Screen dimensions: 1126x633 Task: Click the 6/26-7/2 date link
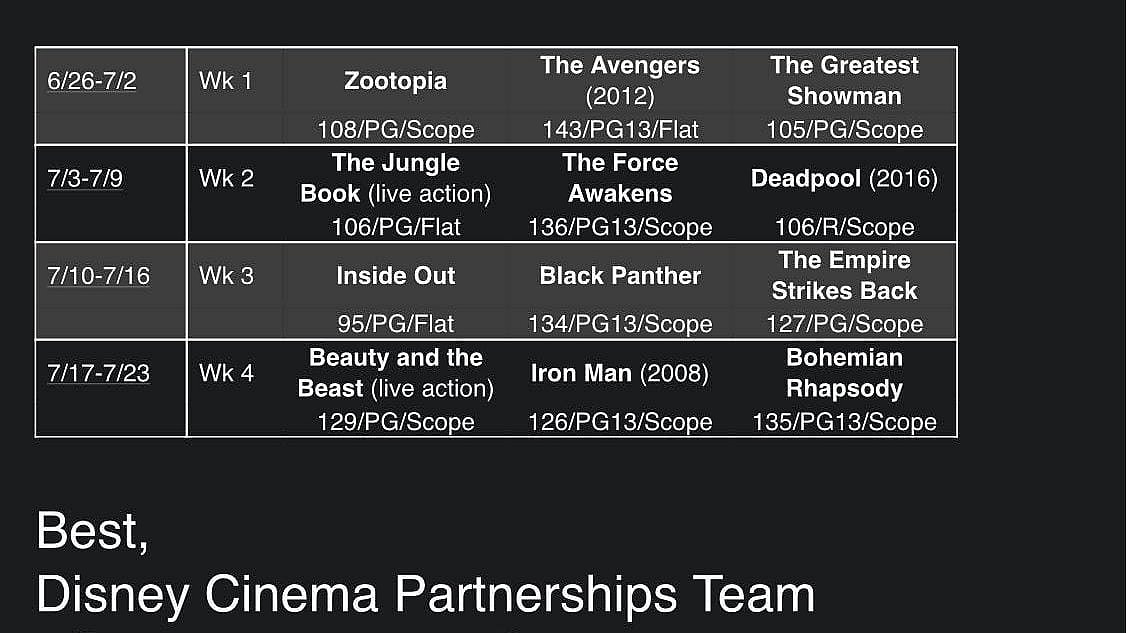(x=92, y=81)
